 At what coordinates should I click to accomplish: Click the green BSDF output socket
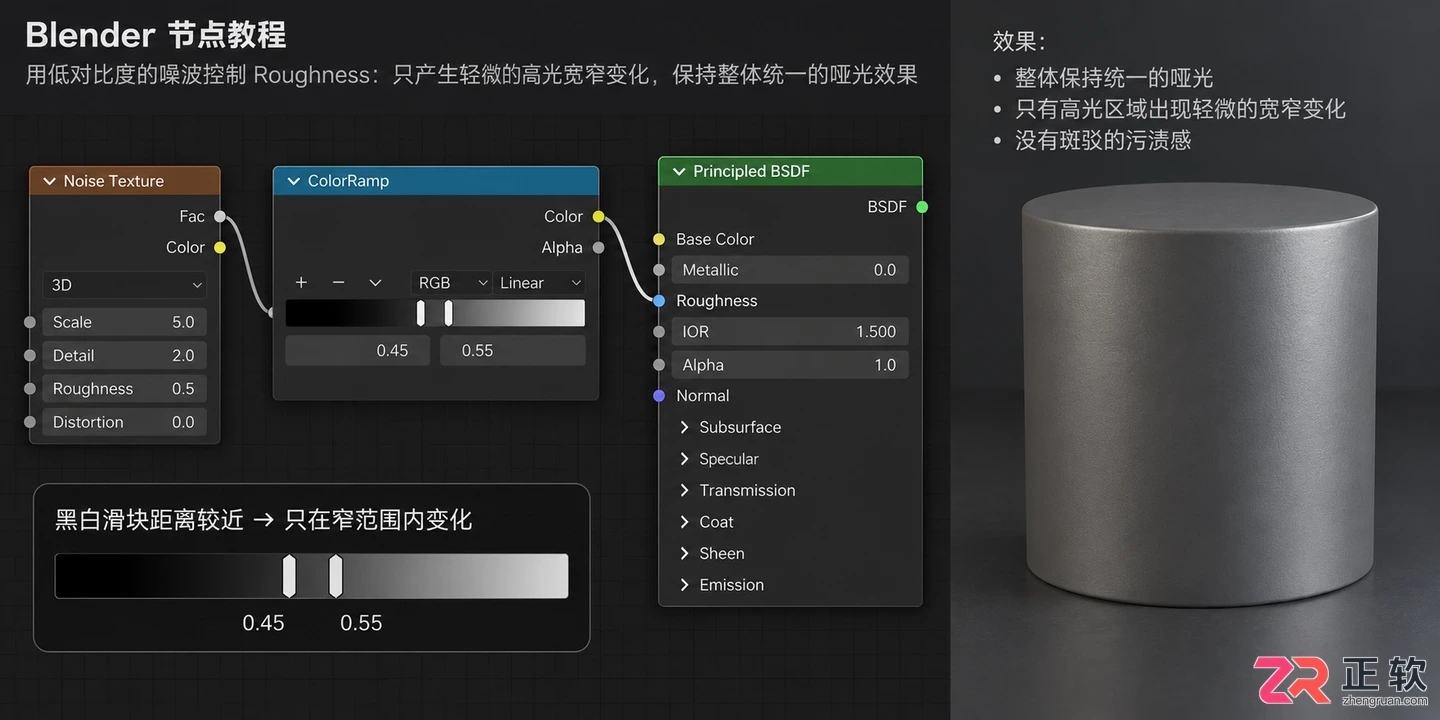click(x=922, y=207)
